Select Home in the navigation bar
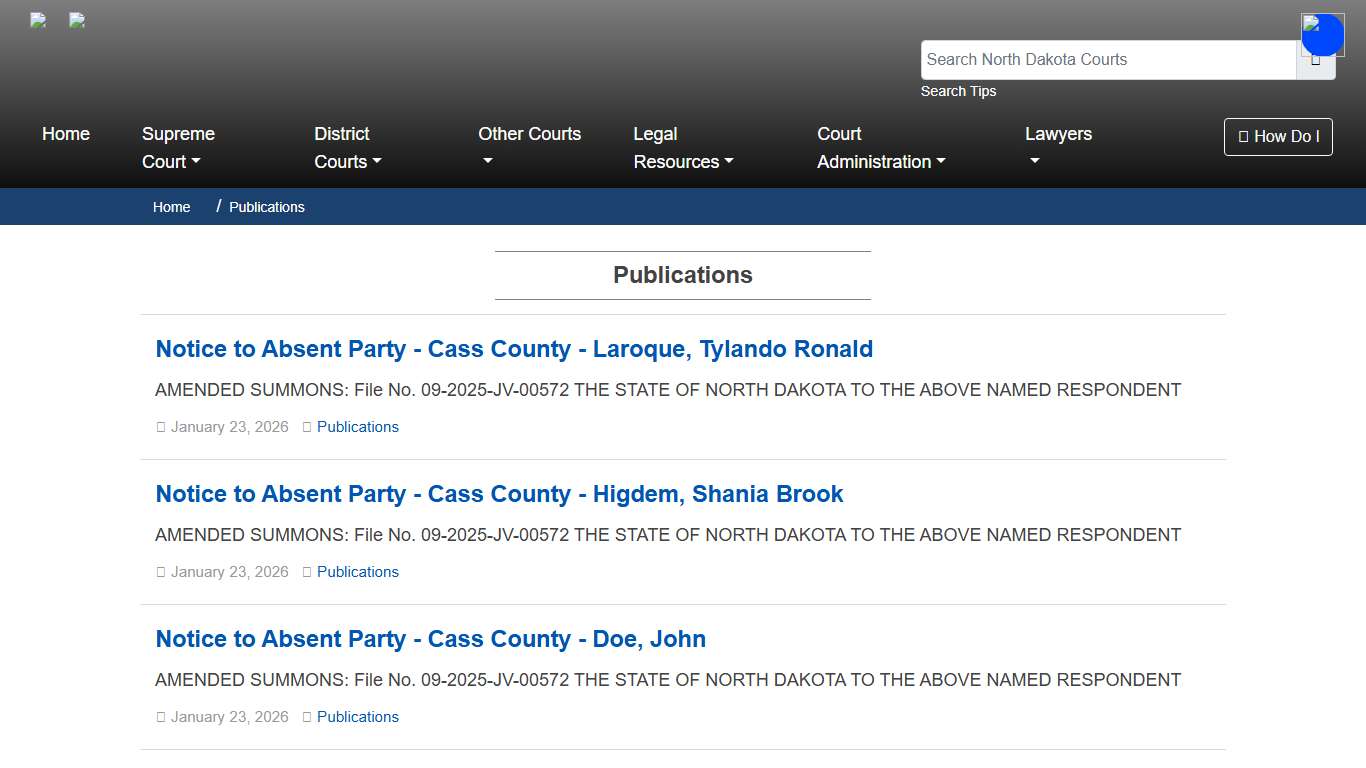 click(66, 134)
